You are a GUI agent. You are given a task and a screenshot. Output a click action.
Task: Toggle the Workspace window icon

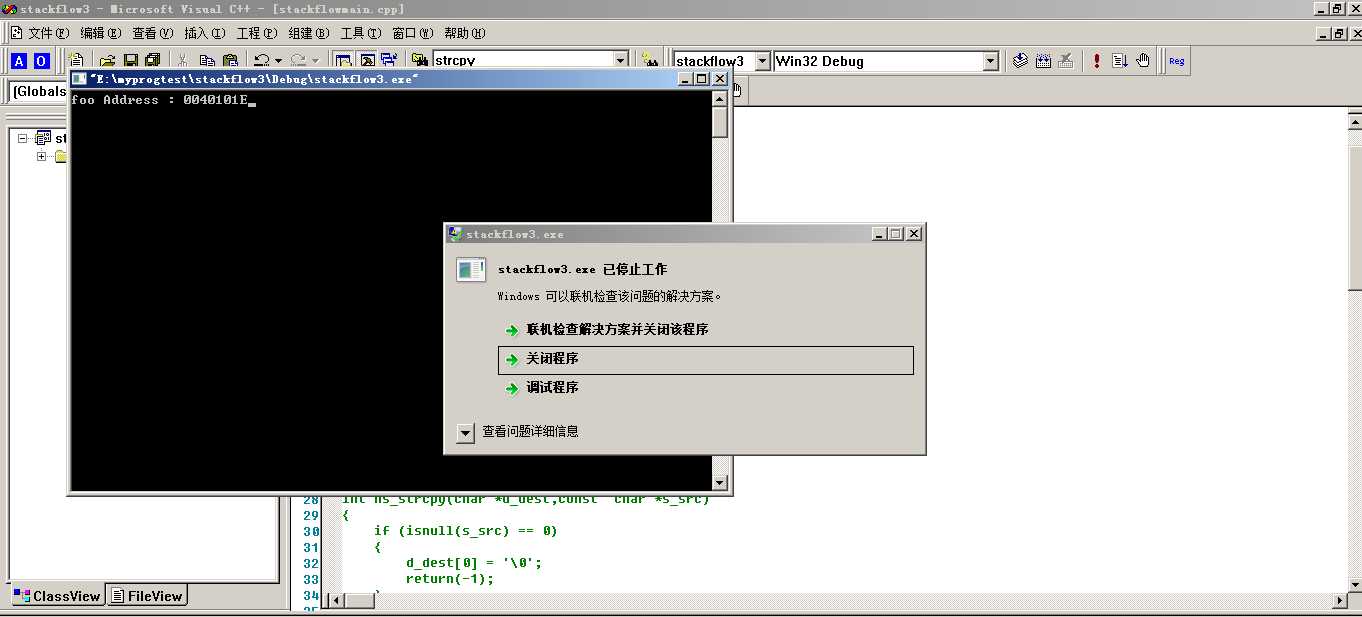[344, 61]
